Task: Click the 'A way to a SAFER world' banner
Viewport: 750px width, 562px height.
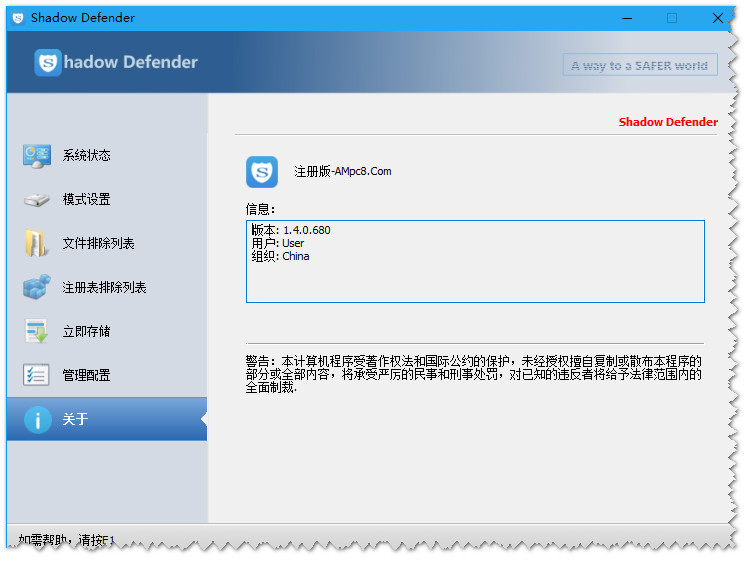Action: 640,65
